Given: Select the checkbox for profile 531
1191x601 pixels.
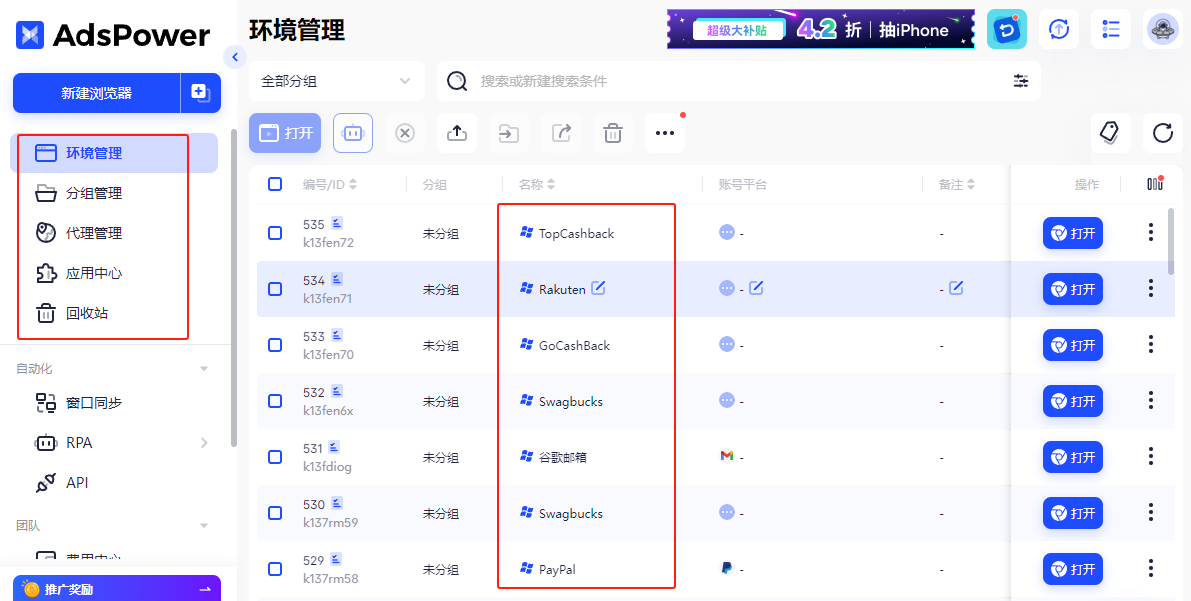Looking at the screenshot, I should pos(275,457).
